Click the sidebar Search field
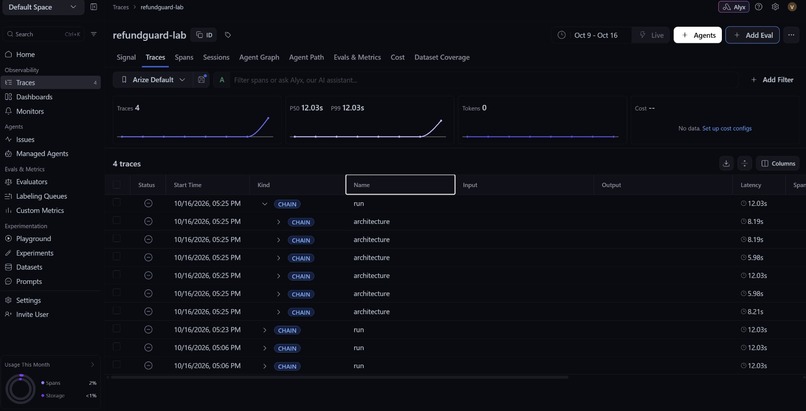 pos(44,34)
